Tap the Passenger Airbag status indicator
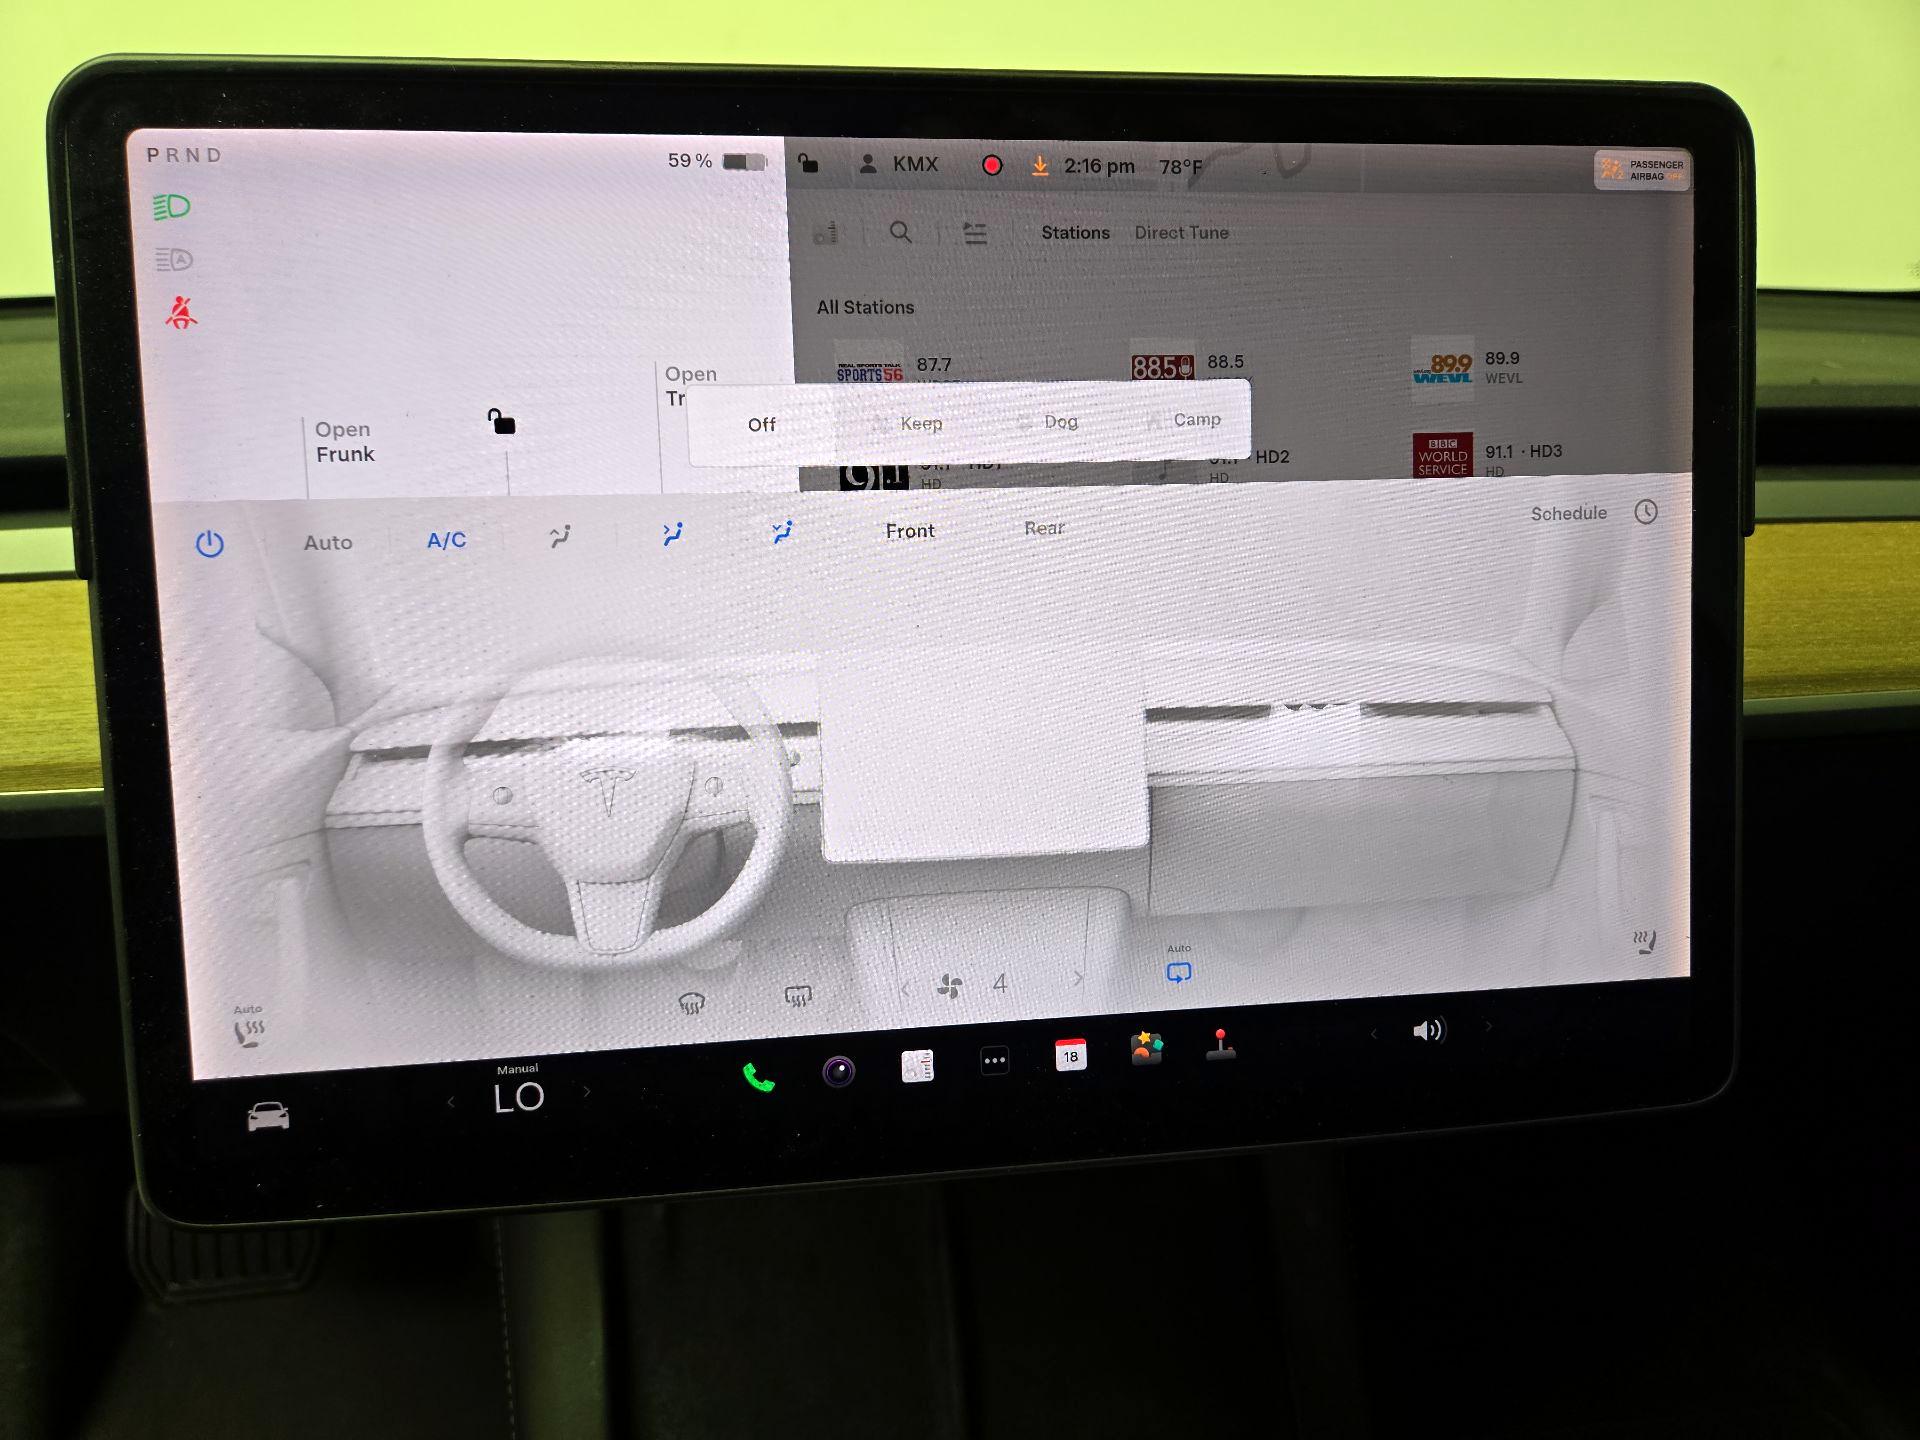The image size is (1920, 1440). pyautogui.click(x=1642, y=170)
